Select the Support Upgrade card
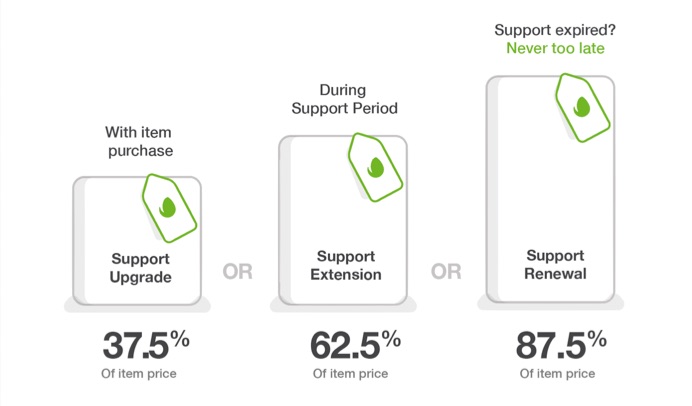692x406 pixels. pos(137,241)
